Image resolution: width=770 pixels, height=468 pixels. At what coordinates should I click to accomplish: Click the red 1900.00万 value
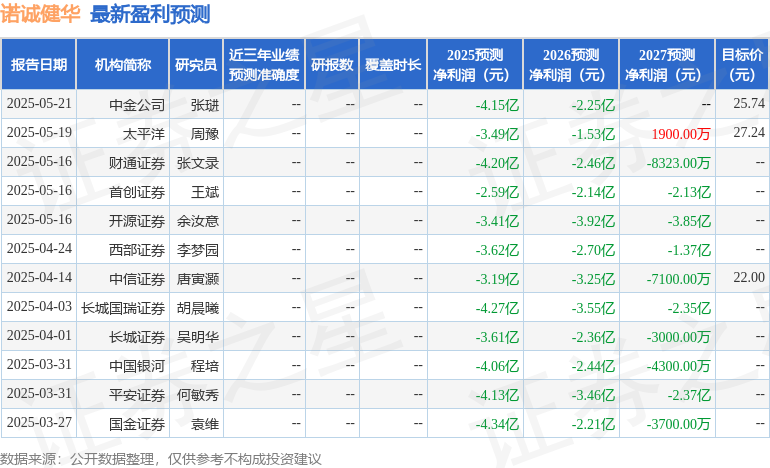[x=681, y=134]
